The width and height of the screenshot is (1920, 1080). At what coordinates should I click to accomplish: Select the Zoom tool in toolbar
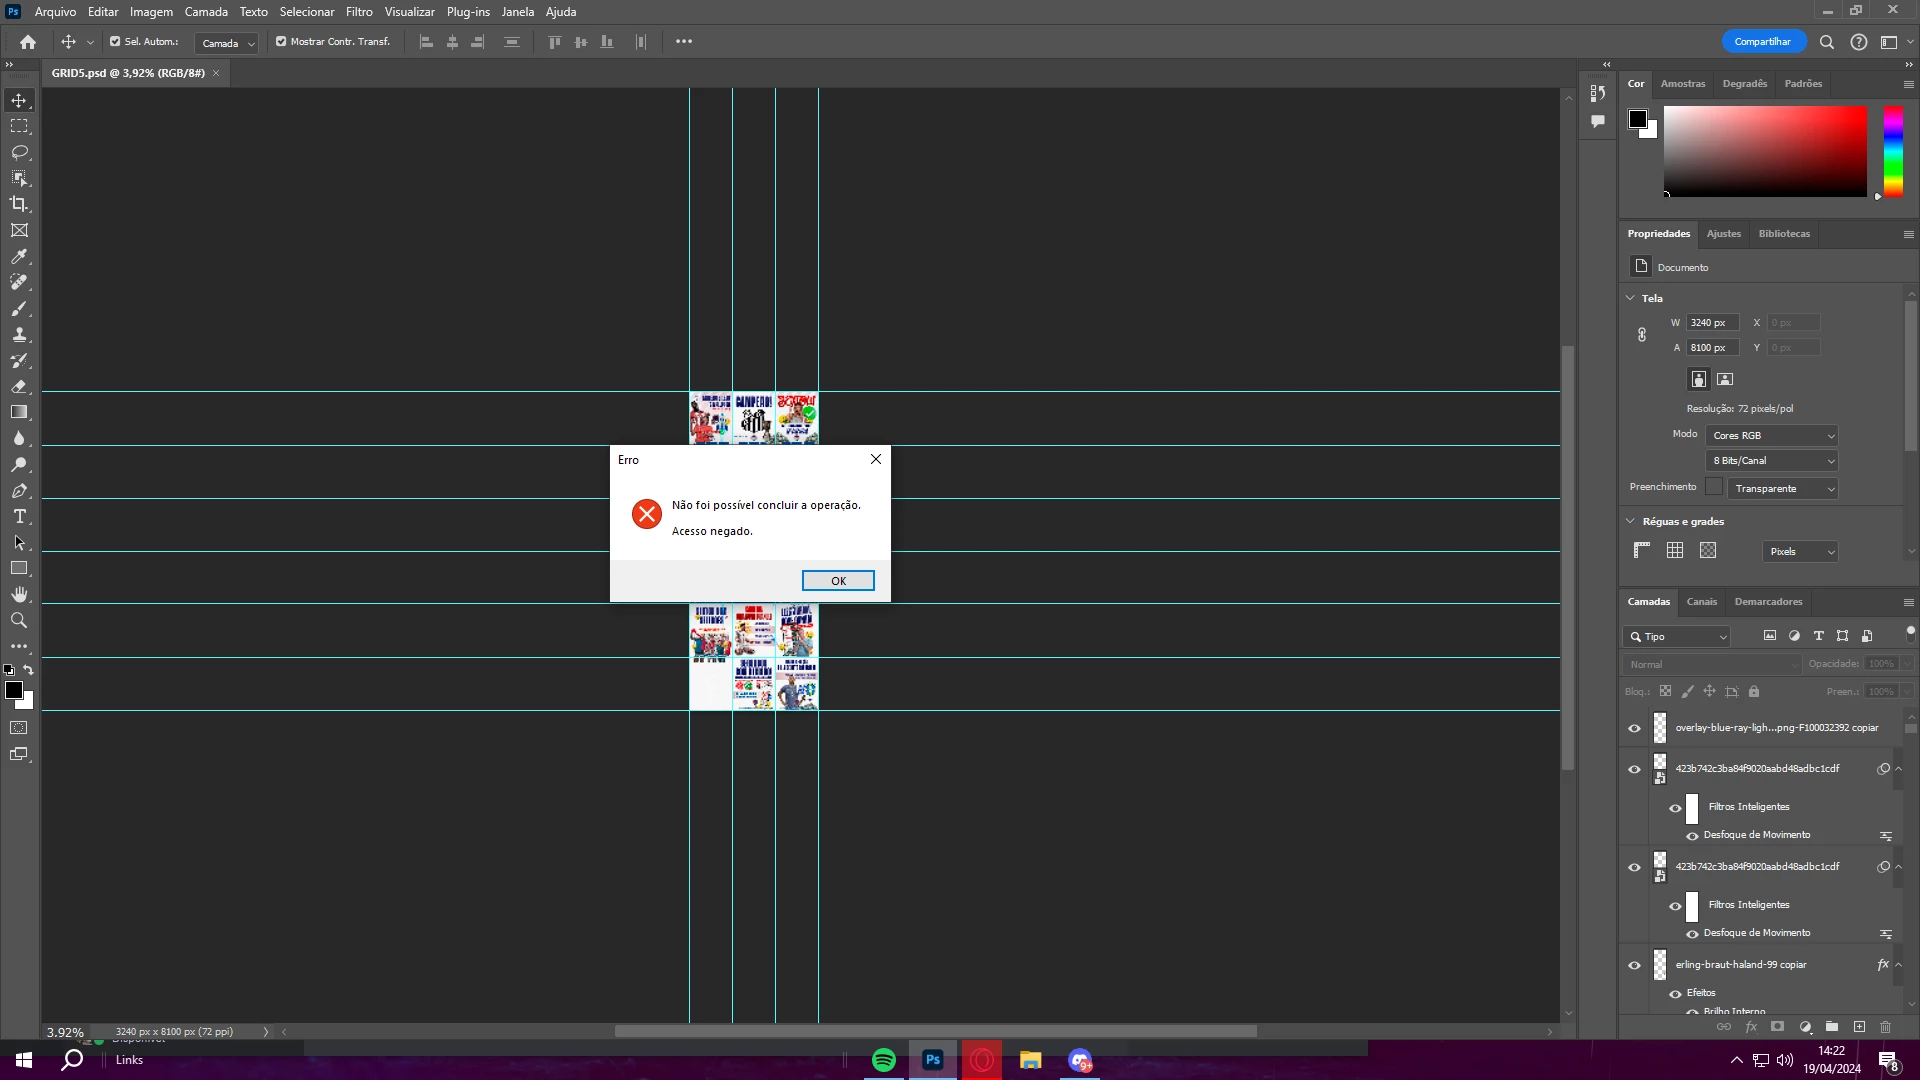point(19,620)
